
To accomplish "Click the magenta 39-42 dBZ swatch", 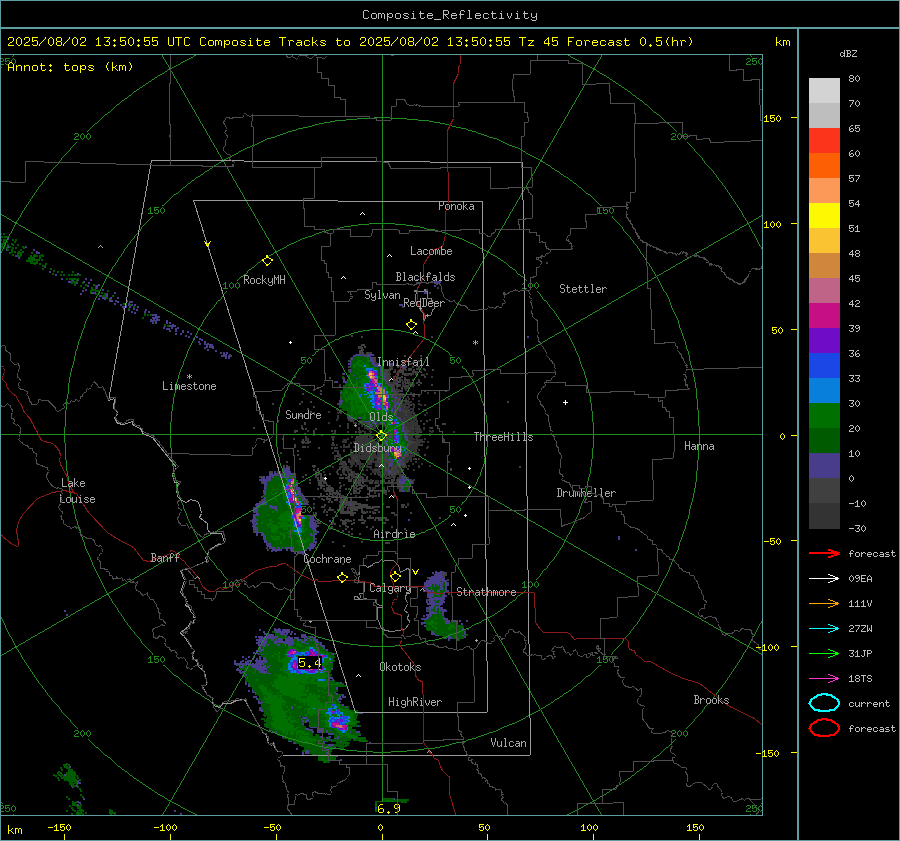I will tap(824, 316).
